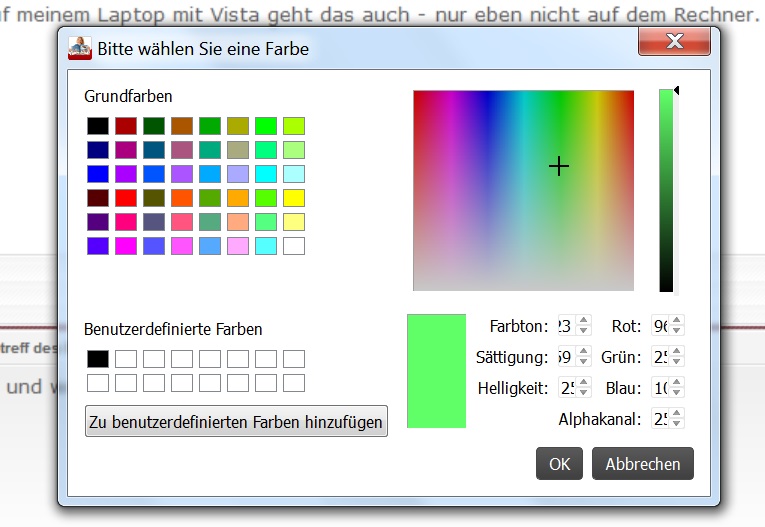The height and width of the screenshot is (527, 765).
Task: Click the Sättigung input field
Action: [566, 357]
